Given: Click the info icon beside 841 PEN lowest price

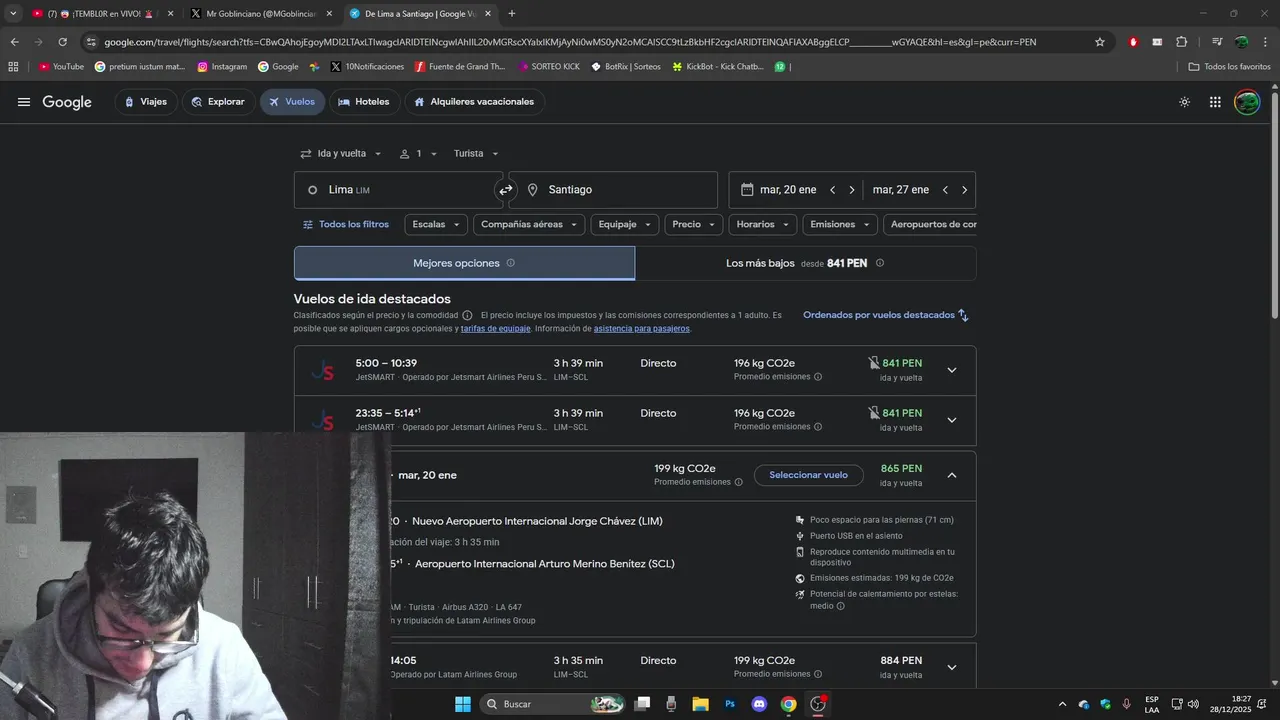Looking at the screenshot, I should coord(880,263).
